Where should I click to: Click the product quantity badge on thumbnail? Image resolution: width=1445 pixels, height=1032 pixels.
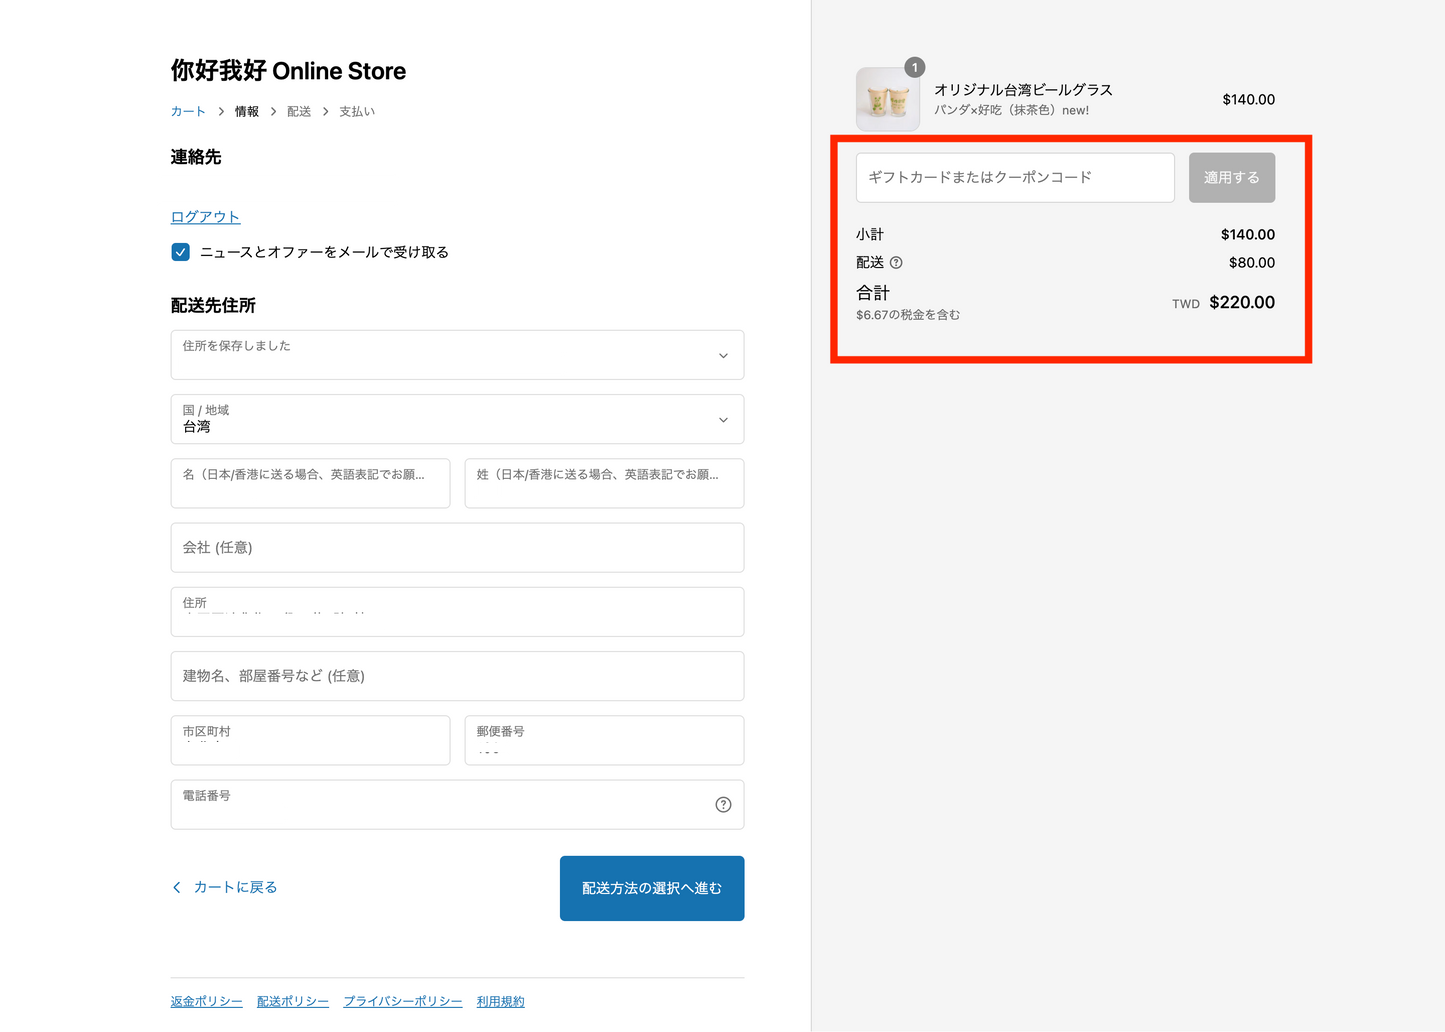coord(914,68)
